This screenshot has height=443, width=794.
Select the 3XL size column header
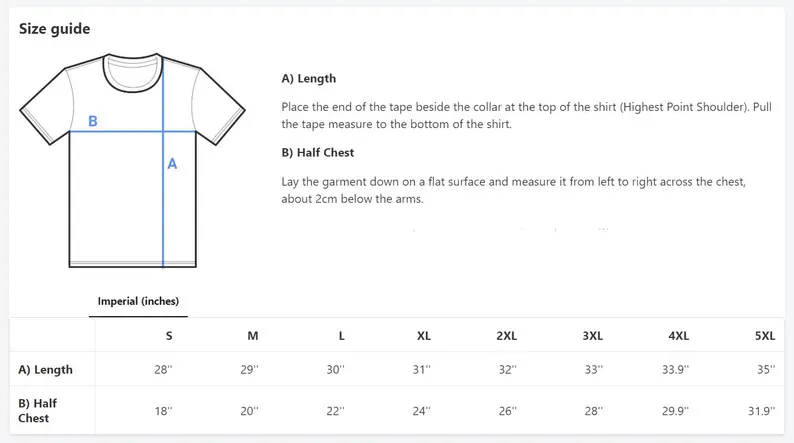pyautogui.click(x=592, y=336)
